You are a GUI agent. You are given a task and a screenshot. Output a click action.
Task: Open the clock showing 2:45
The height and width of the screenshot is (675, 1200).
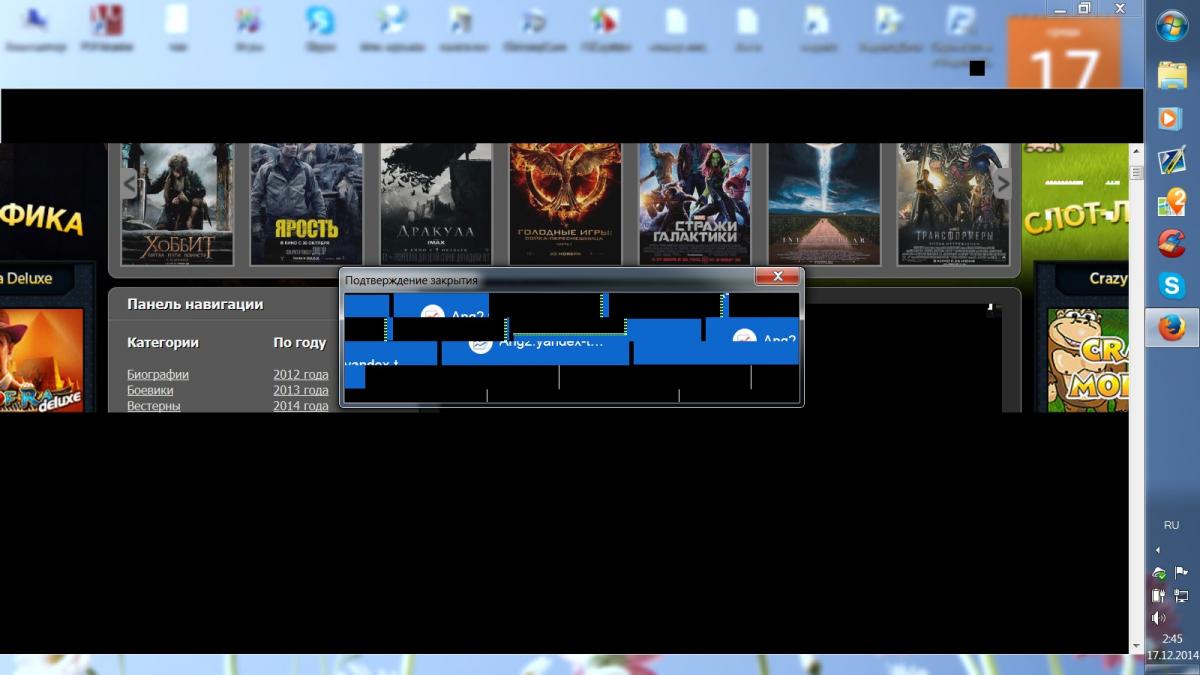click(1172, 639)
